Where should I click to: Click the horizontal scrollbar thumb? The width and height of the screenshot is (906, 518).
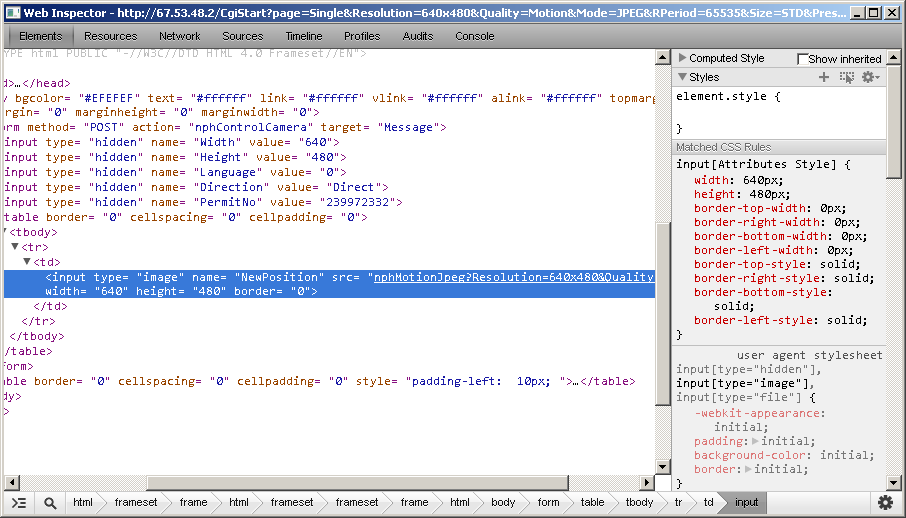[357, 482]
